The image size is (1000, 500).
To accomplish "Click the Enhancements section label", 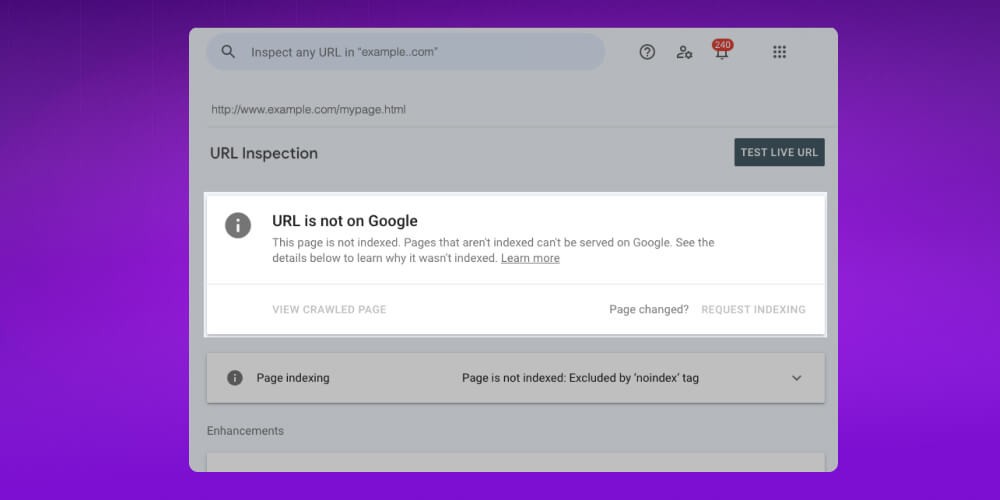I will click(245, 431).
